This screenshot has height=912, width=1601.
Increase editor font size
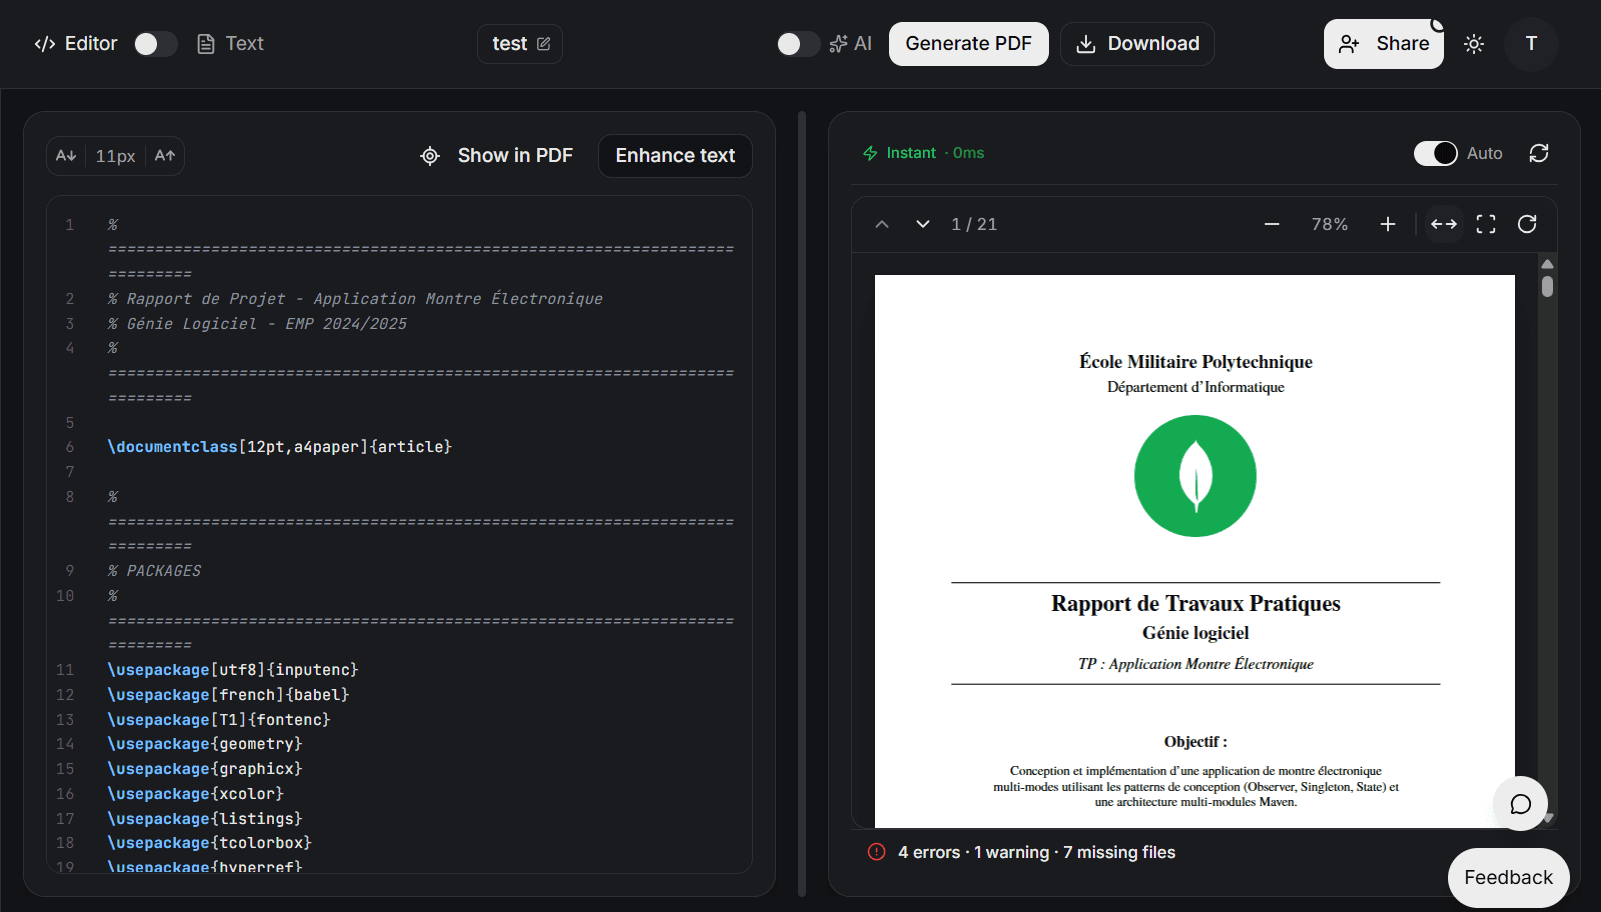point(165,156)
